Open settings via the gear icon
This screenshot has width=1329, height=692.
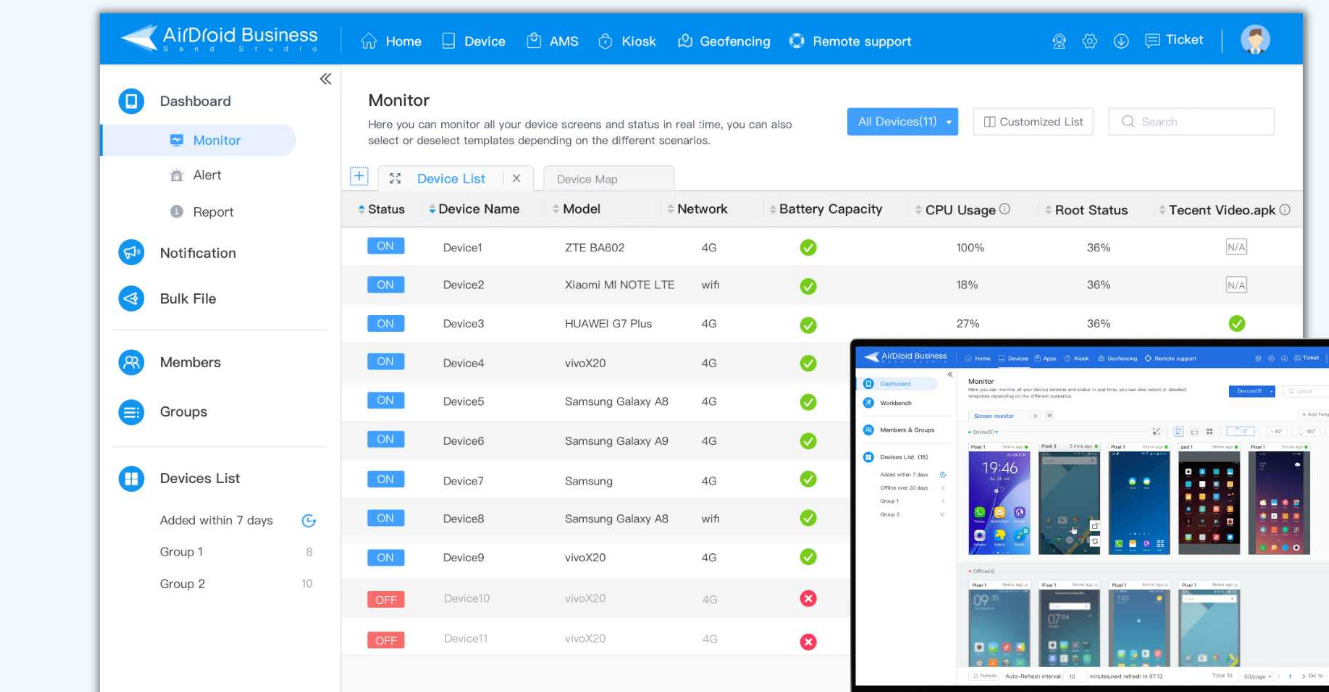tap(1089, 40)
